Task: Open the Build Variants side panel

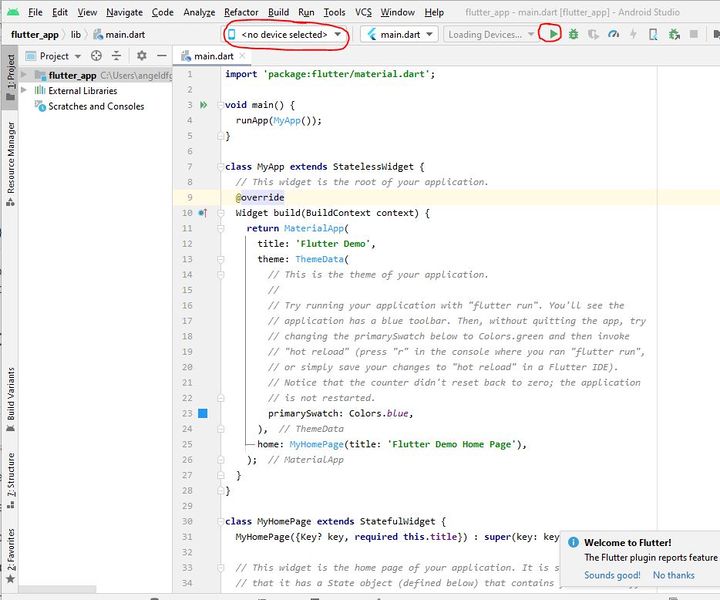Action: (x=10, y=399)
